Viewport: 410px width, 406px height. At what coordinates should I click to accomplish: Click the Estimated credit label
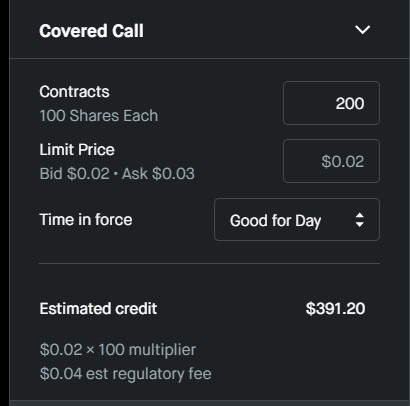[x=98, y=309]
